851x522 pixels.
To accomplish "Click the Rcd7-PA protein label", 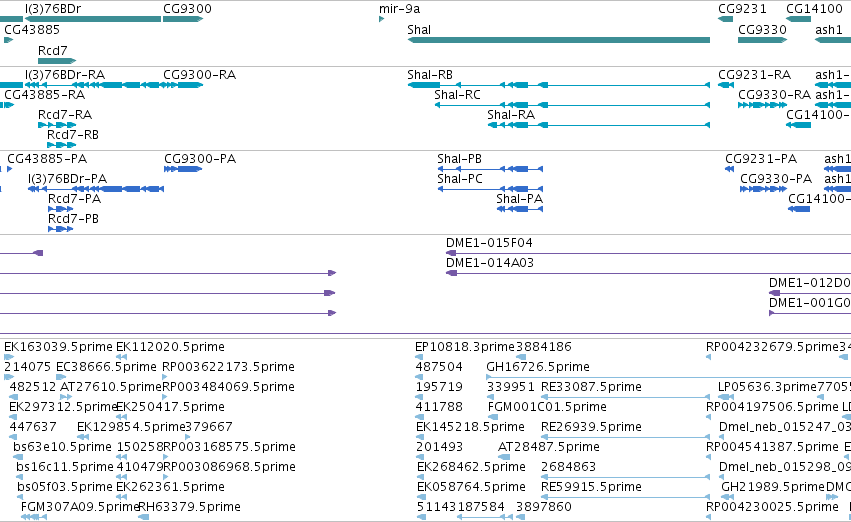I will point(74,199).
